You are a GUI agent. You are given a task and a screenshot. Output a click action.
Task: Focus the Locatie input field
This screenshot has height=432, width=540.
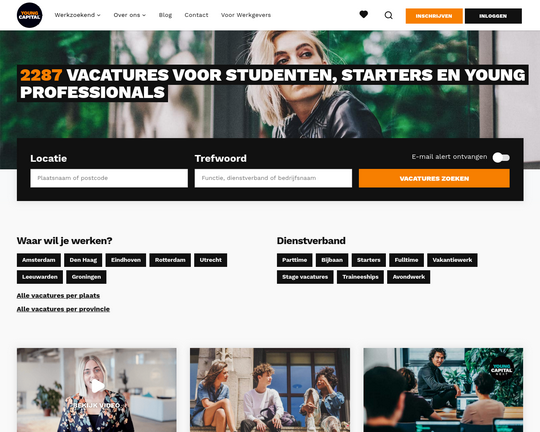[x=109, y=178]
